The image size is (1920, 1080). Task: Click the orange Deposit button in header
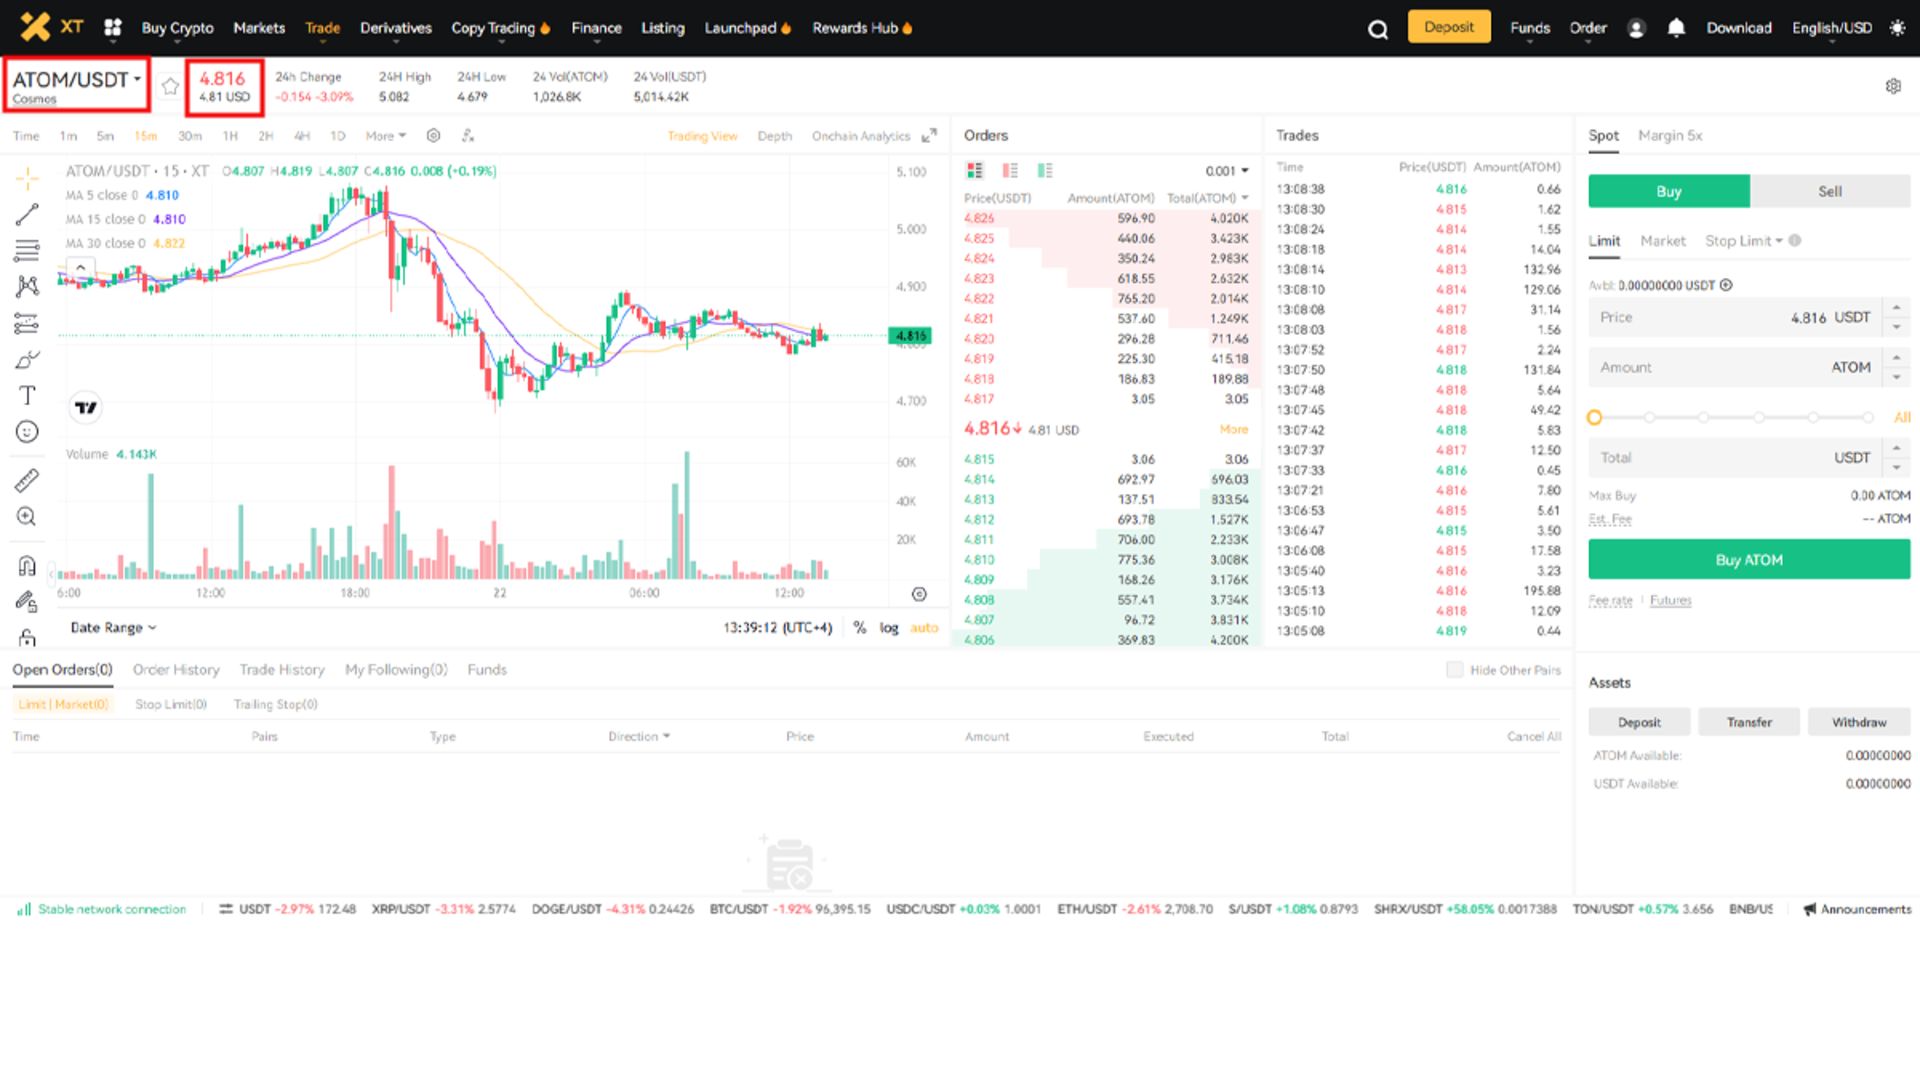(x=1449, y=27)
